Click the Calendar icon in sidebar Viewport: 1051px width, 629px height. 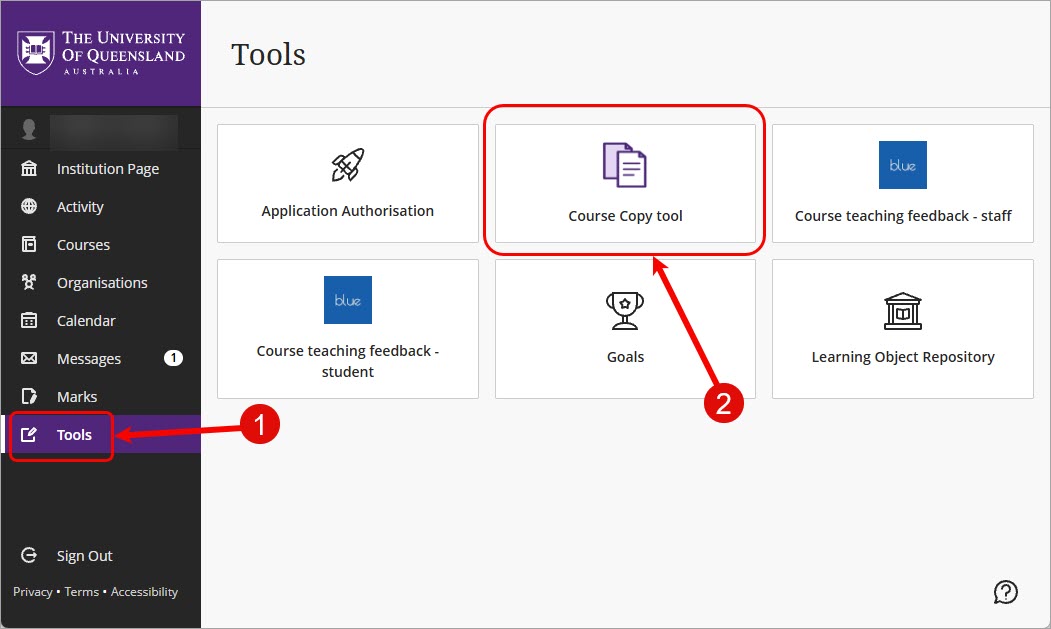click(x=29, y=321)
